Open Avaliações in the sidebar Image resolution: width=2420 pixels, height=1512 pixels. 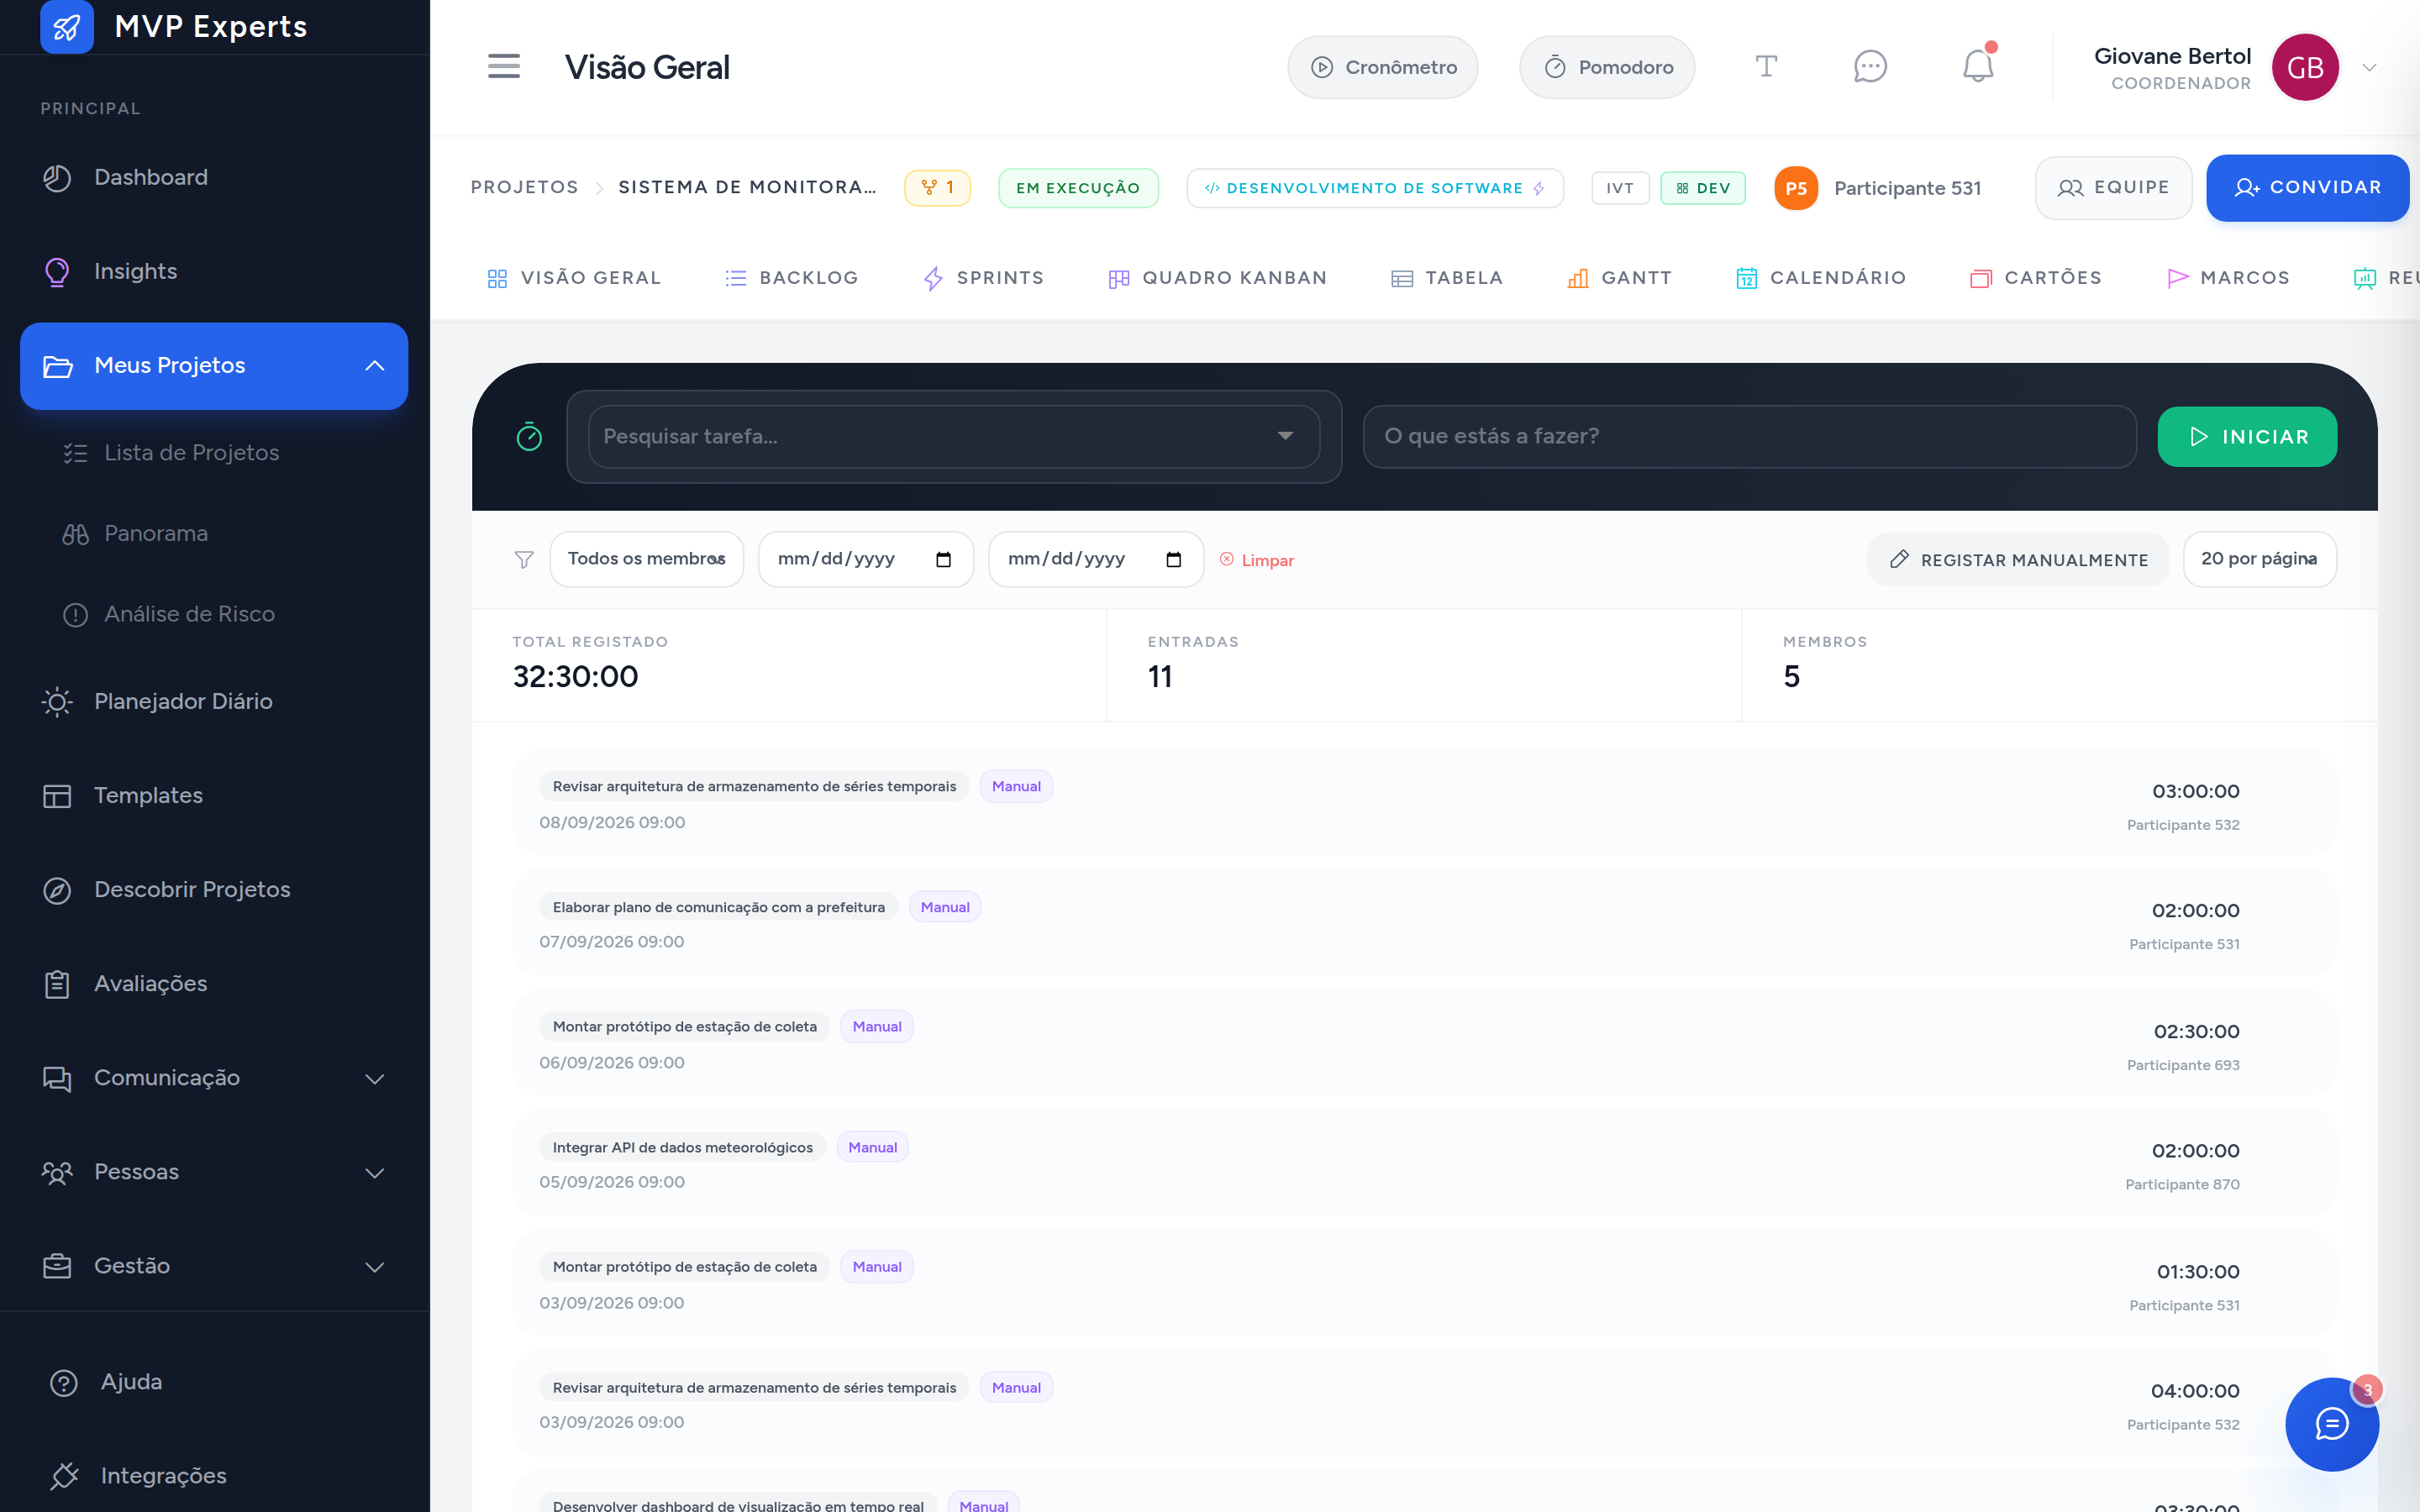coord(214,983)
